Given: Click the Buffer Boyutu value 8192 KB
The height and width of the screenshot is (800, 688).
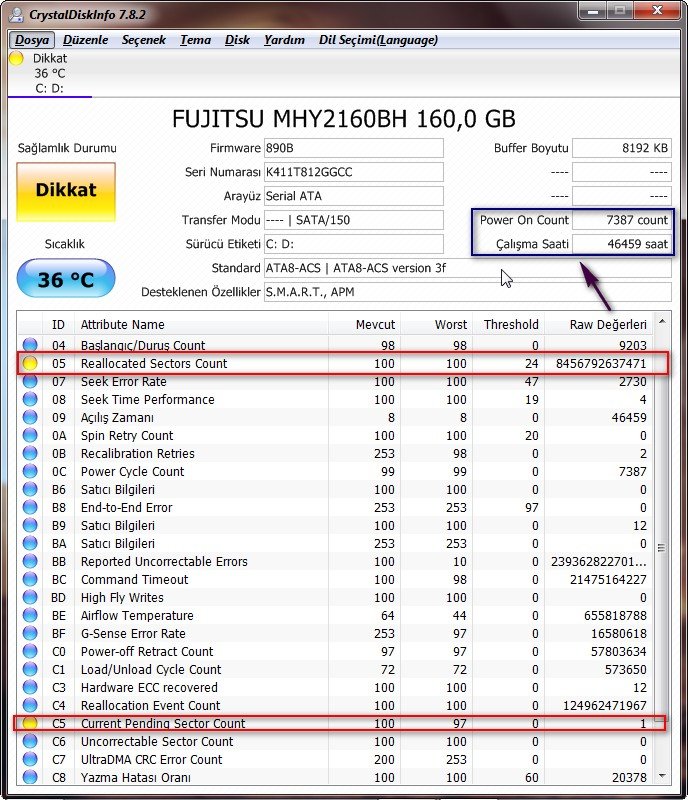Looking at the screenshot, I should (x=621, y=148).
